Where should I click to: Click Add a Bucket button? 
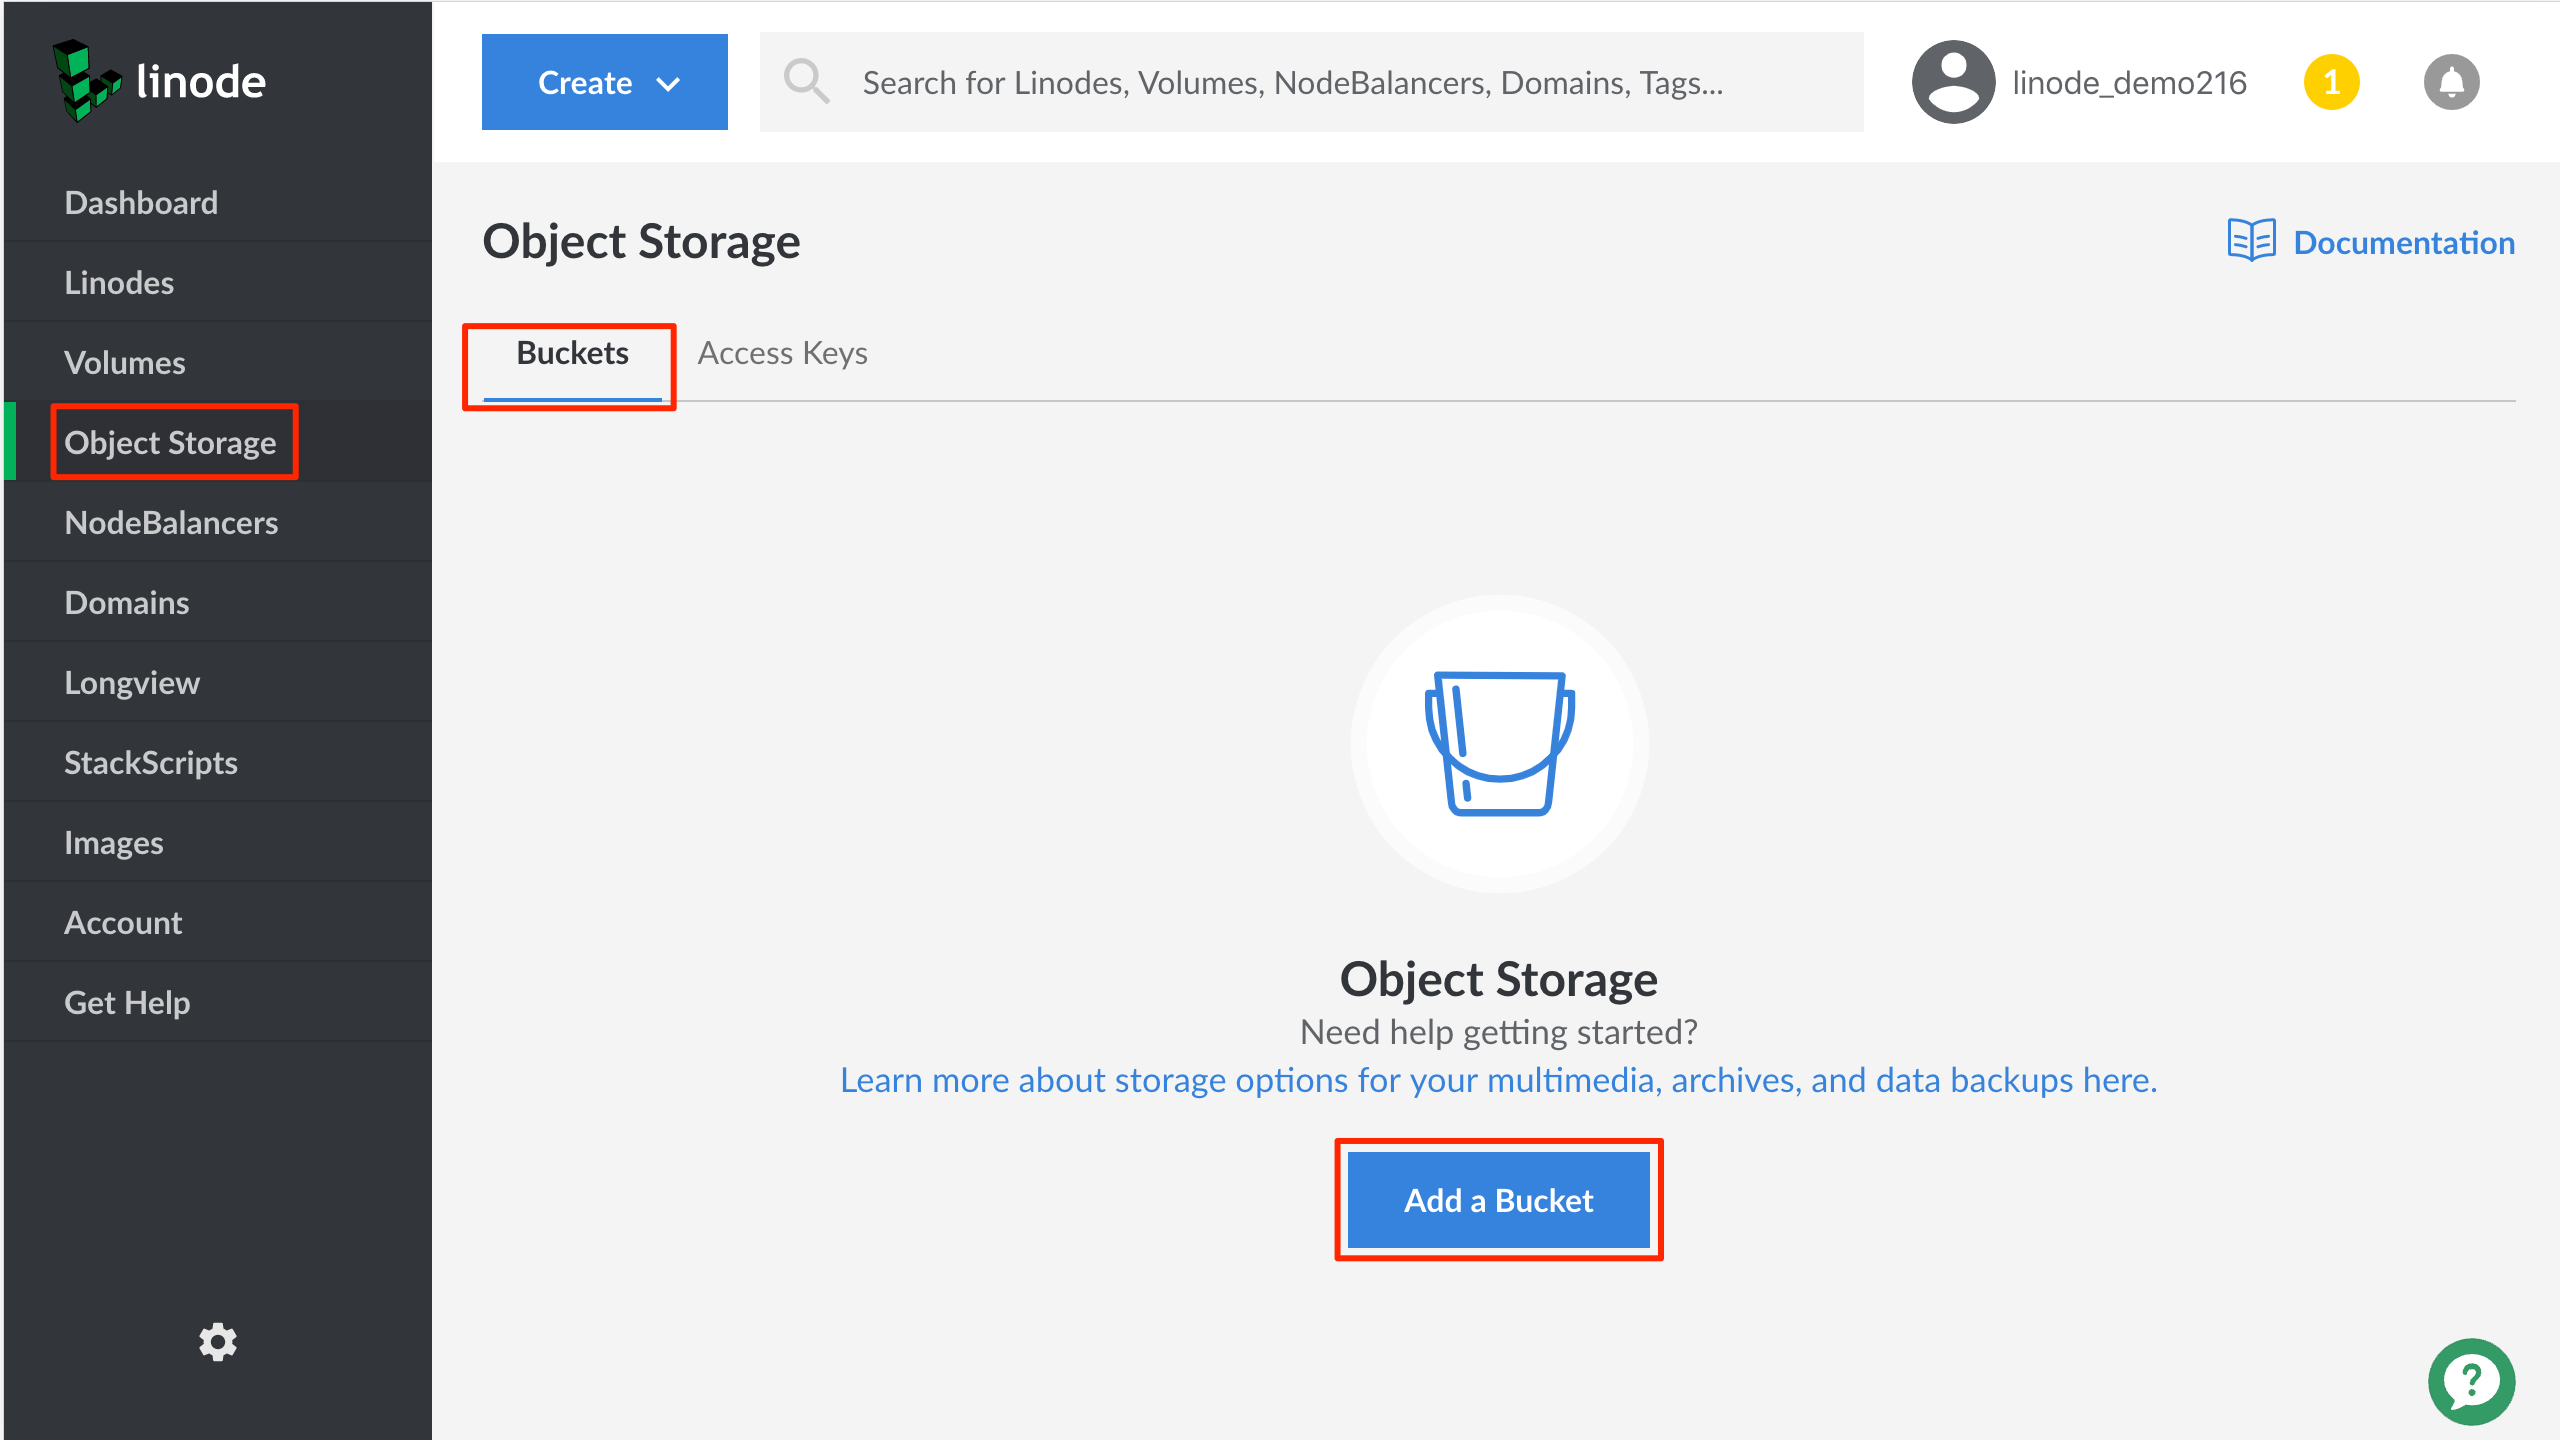pos(1498,1199)
